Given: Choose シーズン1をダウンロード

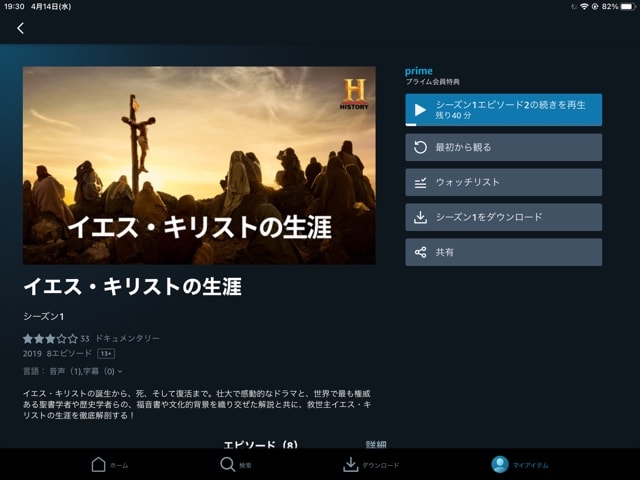Looking at the screenshot, I should point(503,217).
